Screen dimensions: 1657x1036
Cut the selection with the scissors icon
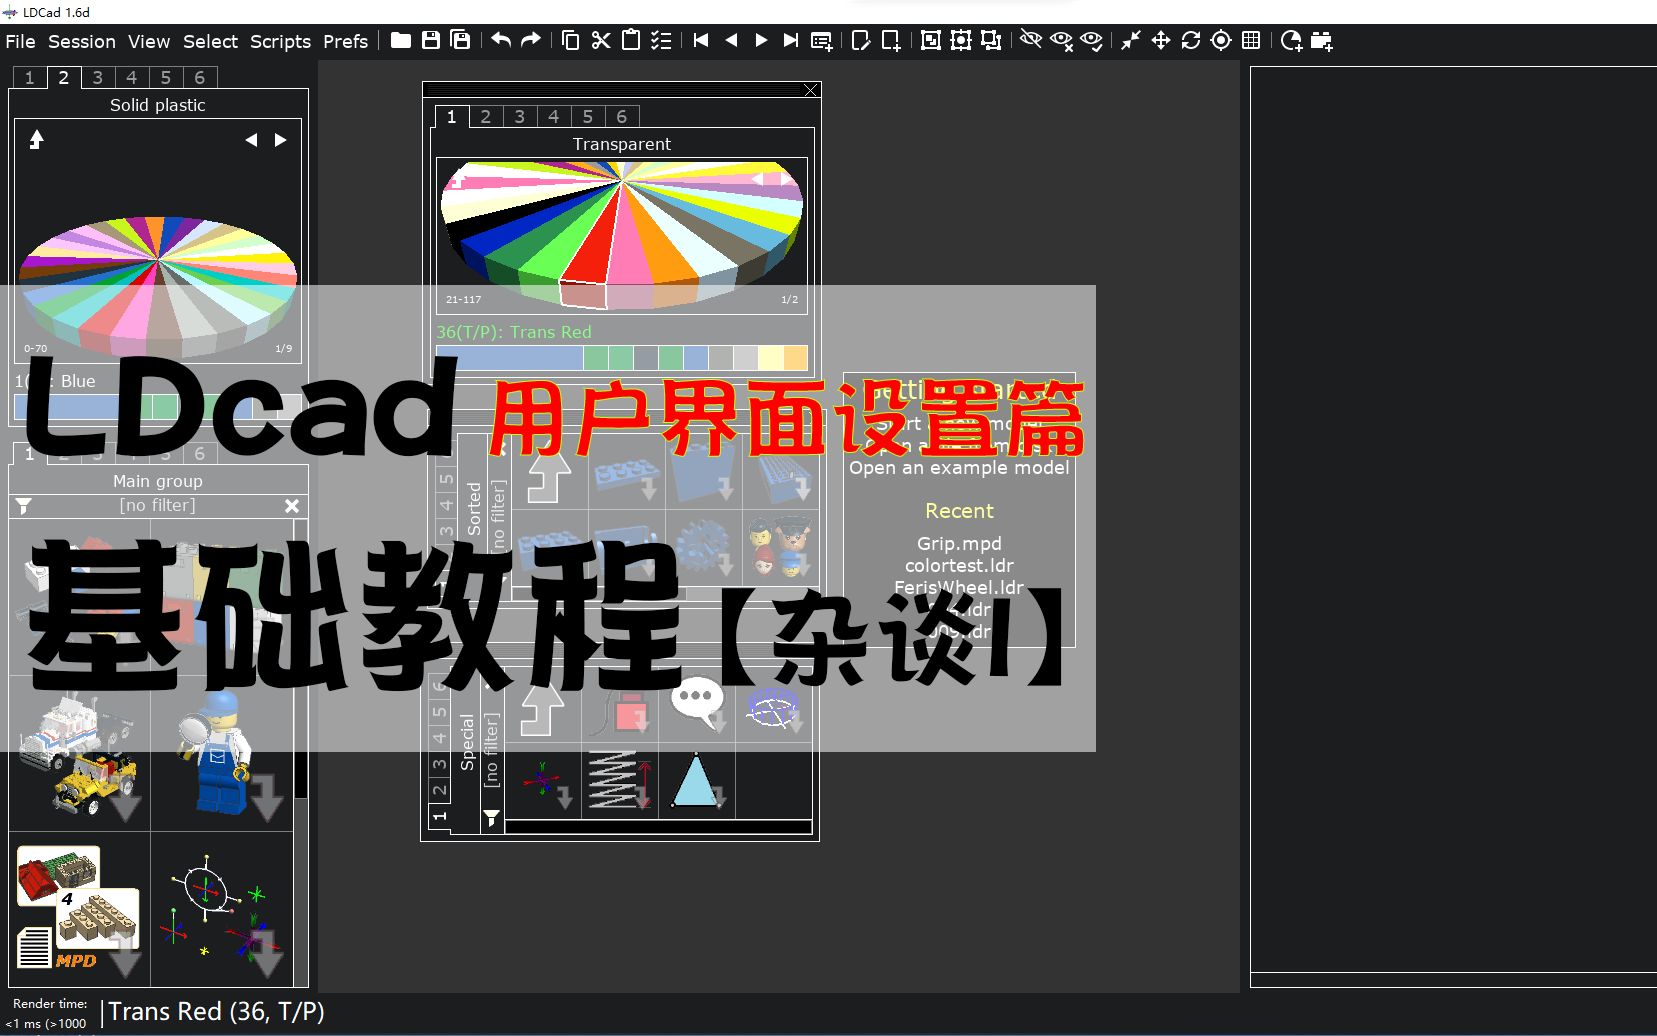(x=601, y=40)
